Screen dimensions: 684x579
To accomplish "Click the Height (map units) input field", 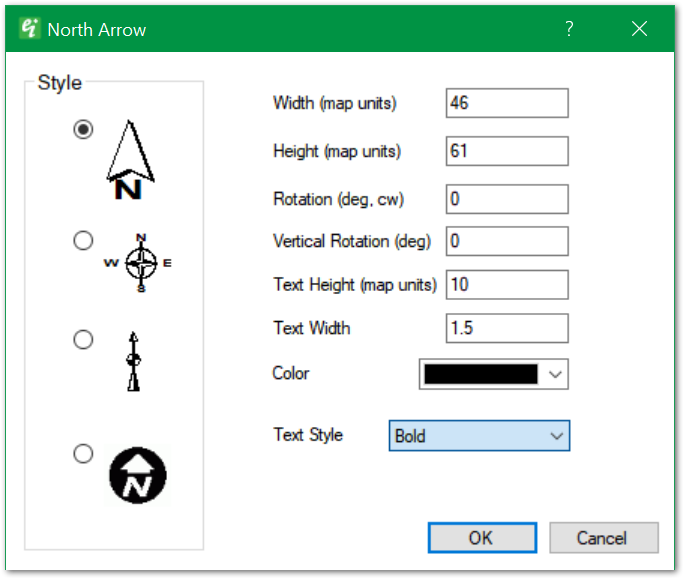I will (507, 151).
